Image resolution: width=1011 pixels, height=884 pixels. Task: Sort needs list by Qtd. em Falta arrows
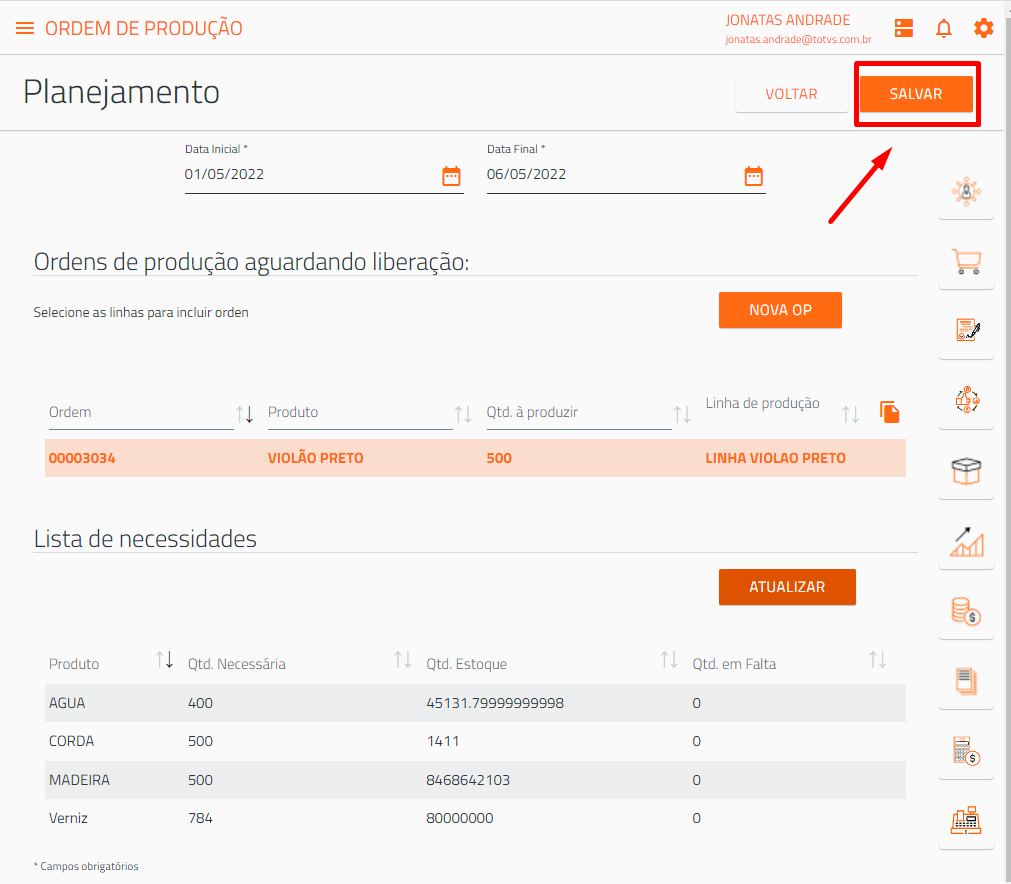[x=878, y=660]
